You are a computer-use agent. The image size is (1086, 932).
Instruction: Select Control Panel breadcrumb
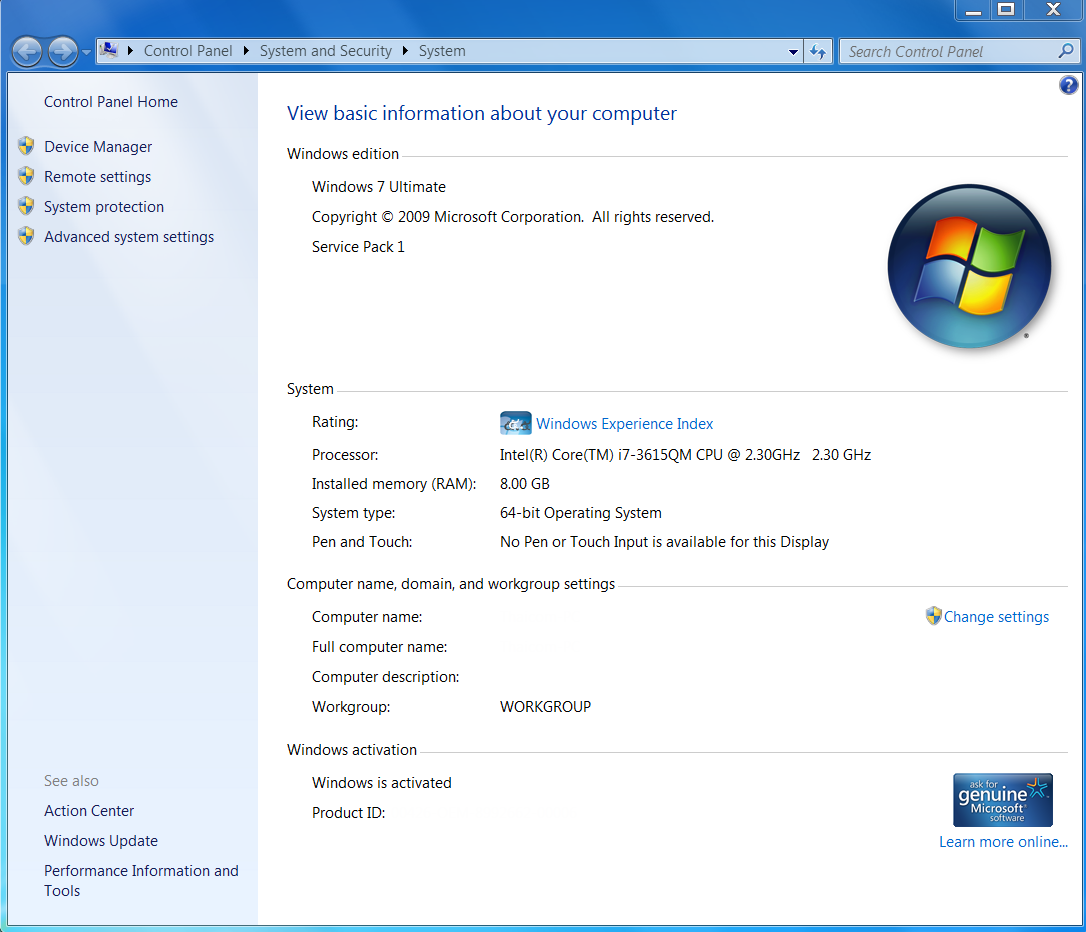point(188,51)
